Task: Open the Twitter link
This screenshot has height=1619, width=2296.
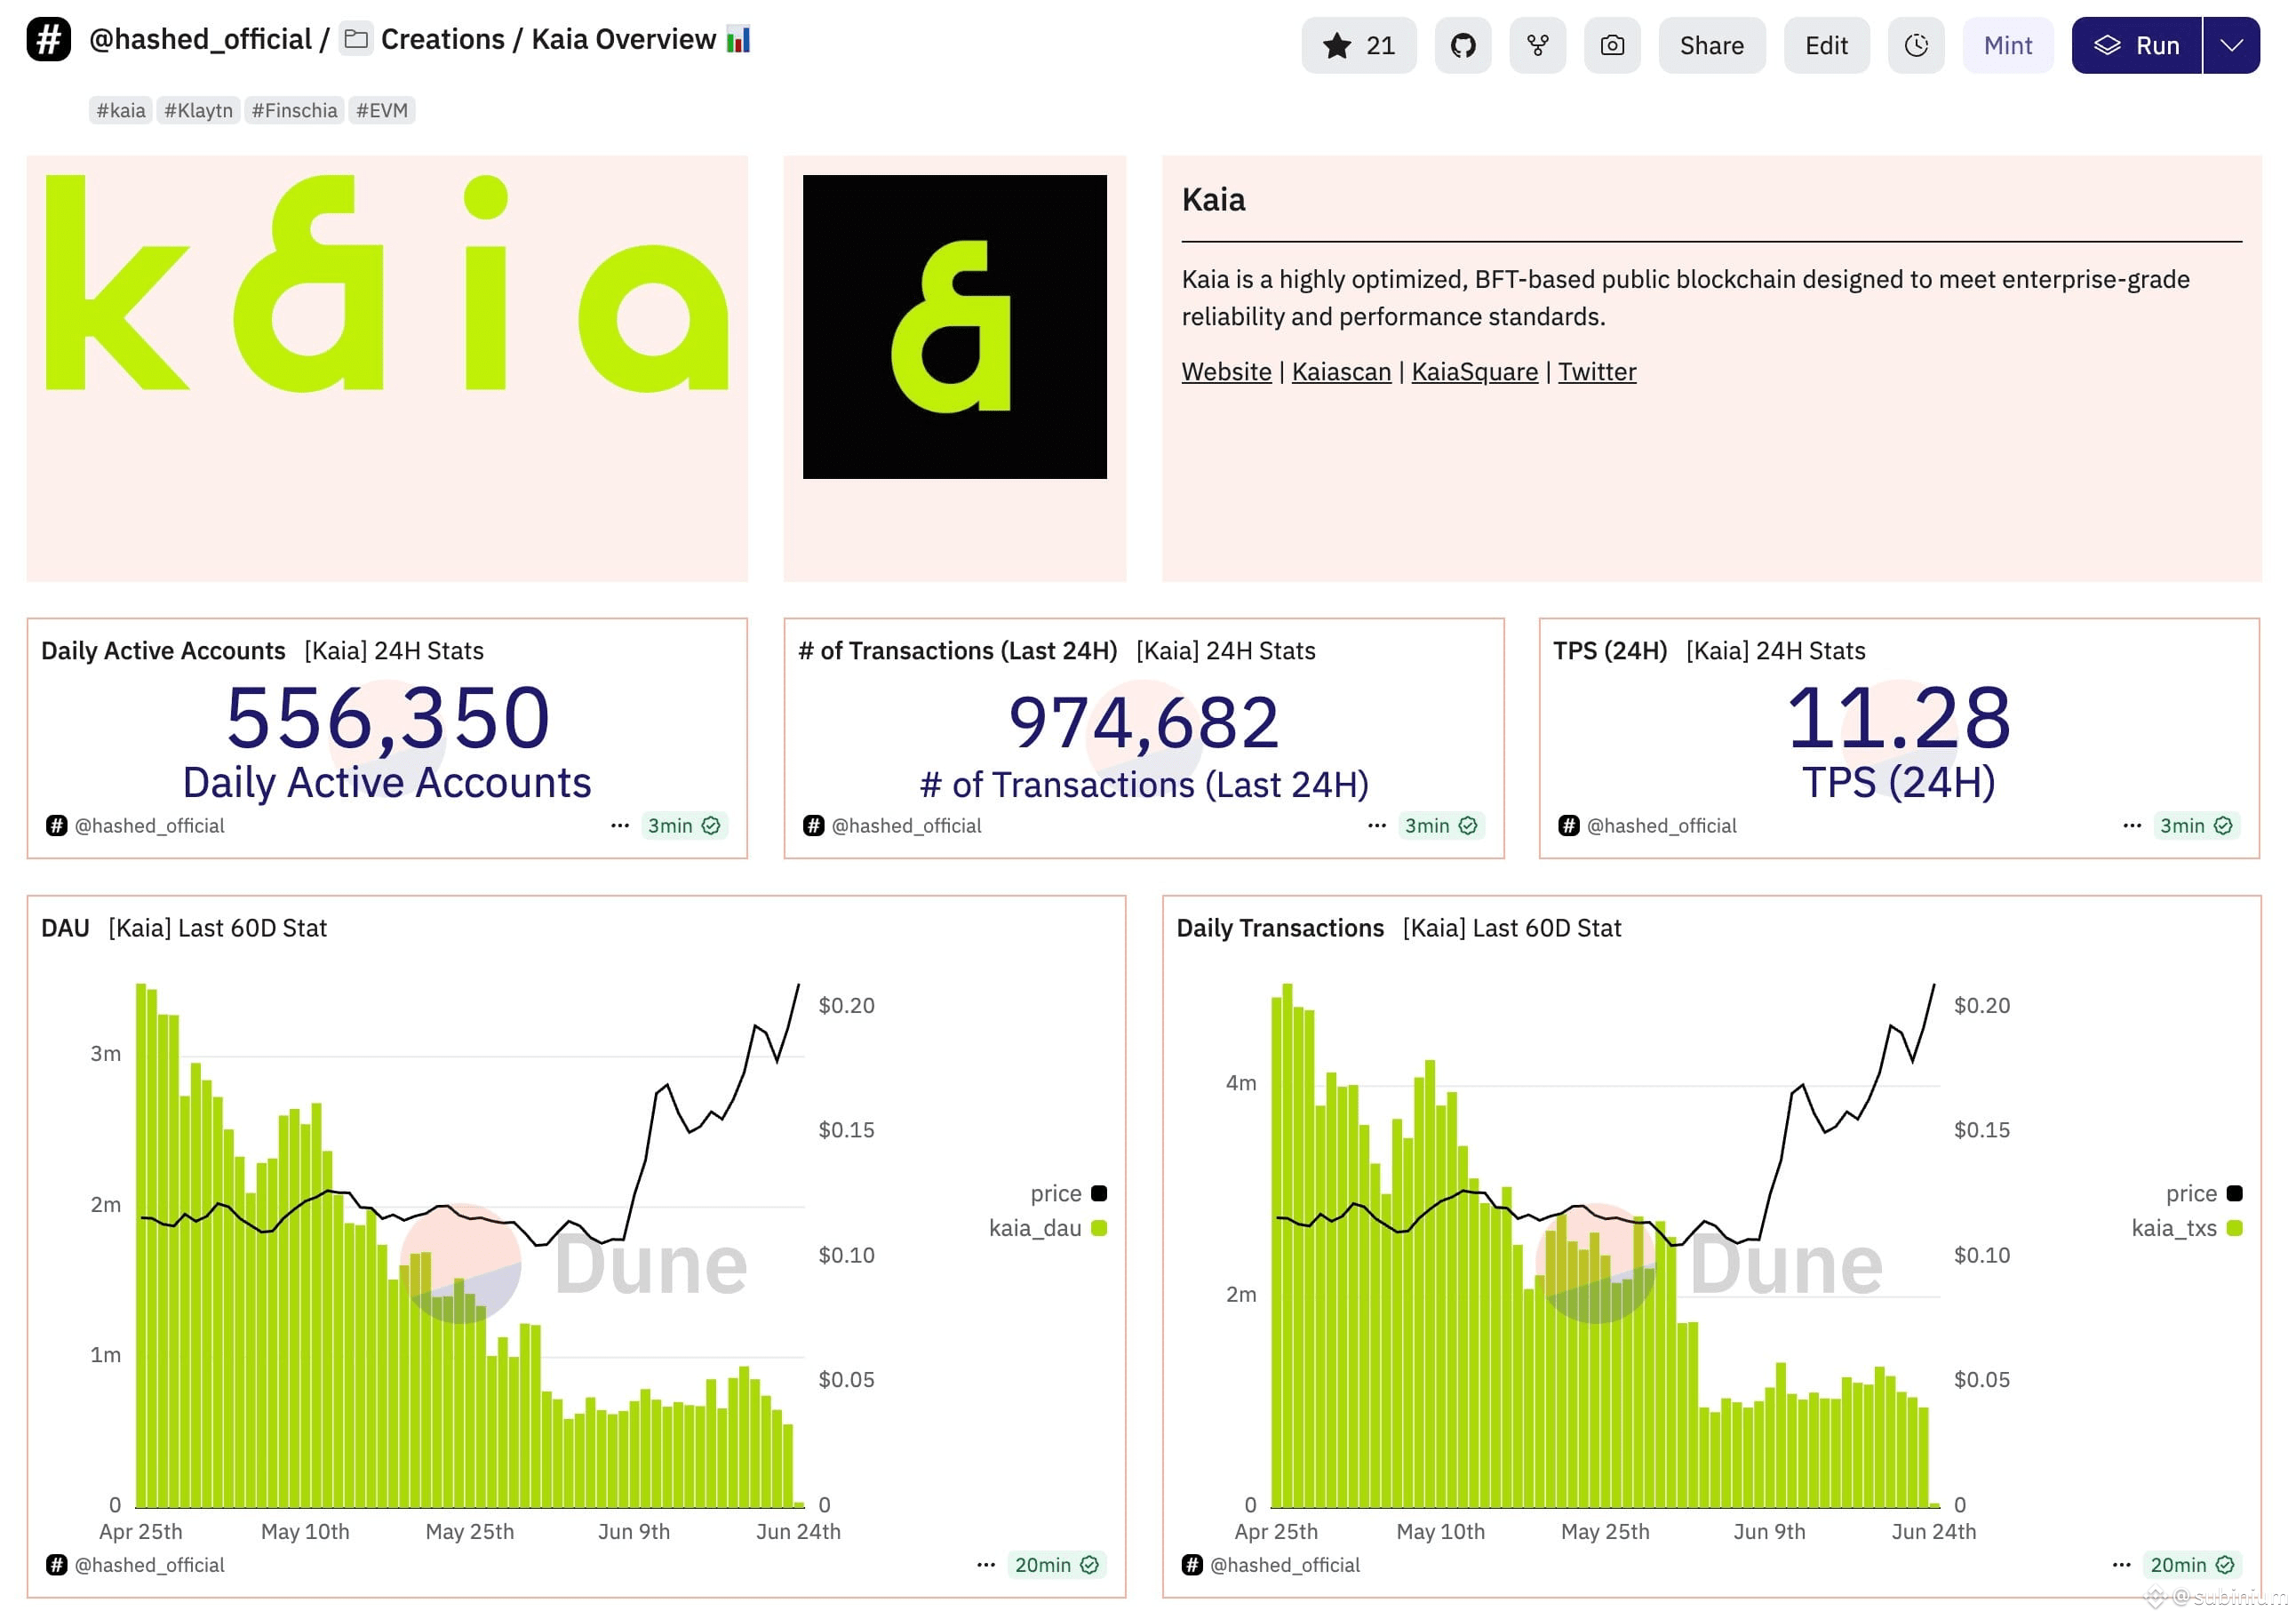Action: pyautogui.click(x=1597, y=372)
